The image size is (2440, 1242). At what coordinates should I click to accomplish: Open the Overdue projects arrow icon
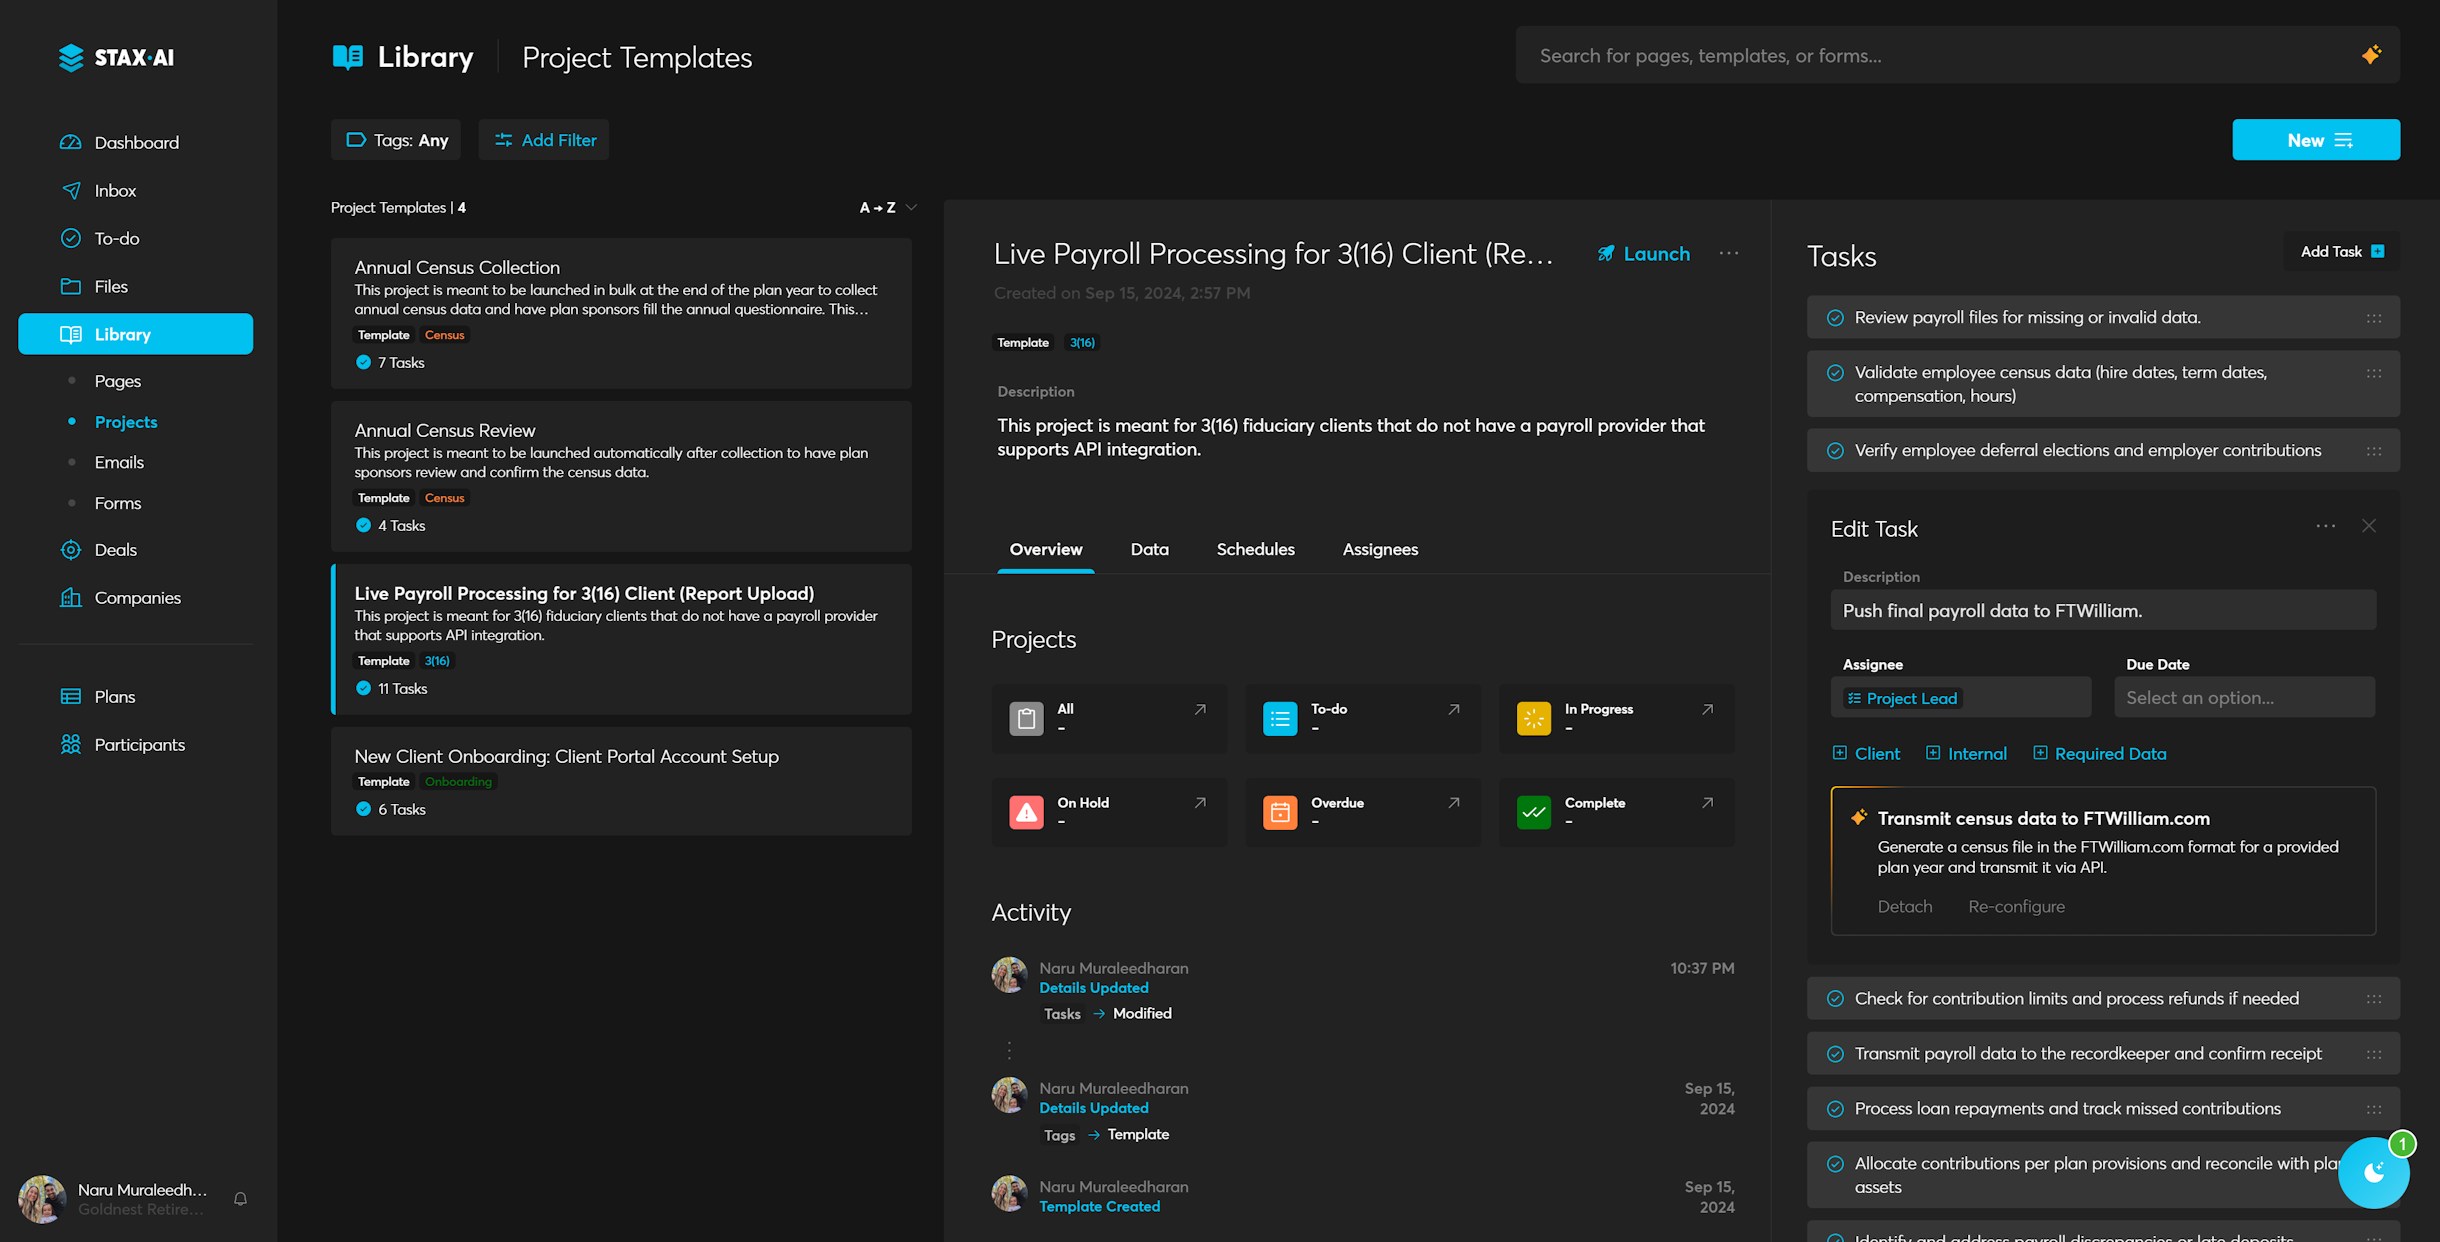click(1453, 803)
